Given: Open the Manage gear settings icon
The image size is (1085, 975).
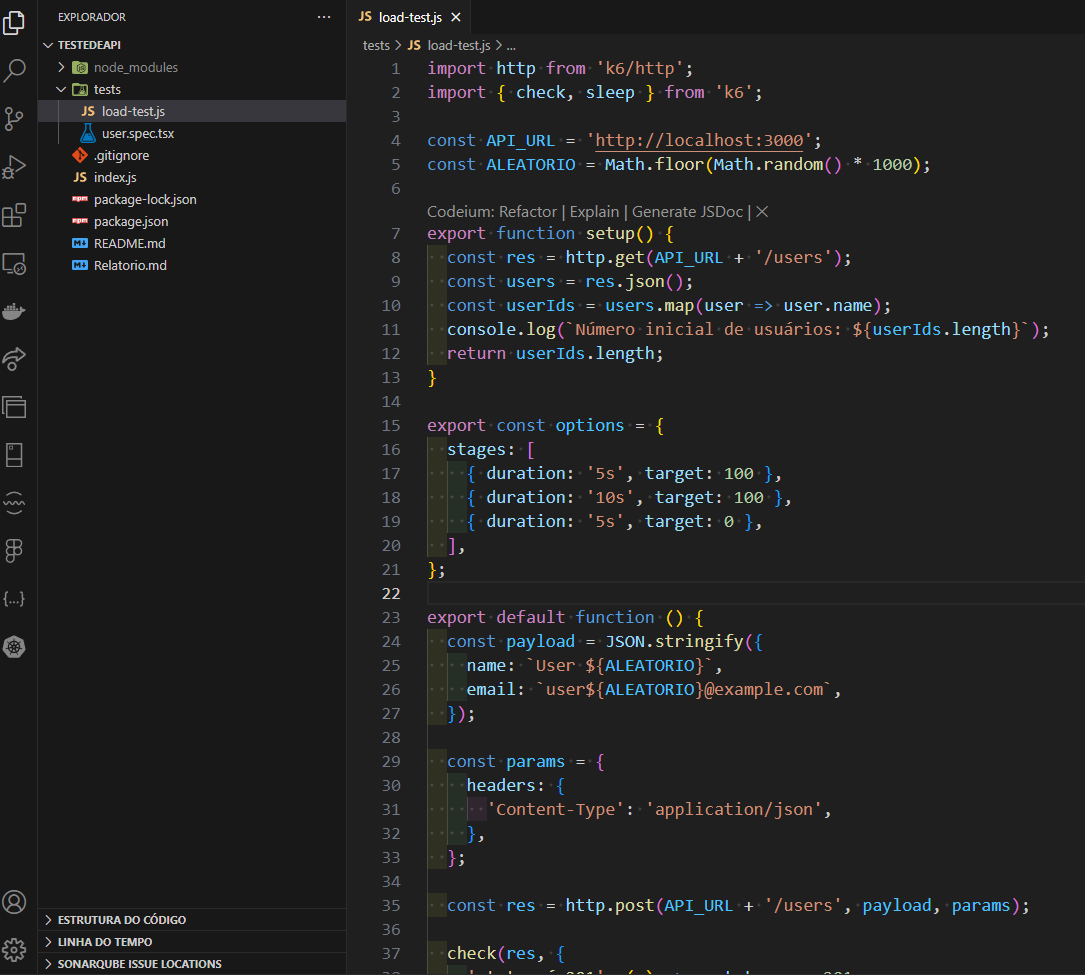Looking at the screenshot, I should pos(15,949).
